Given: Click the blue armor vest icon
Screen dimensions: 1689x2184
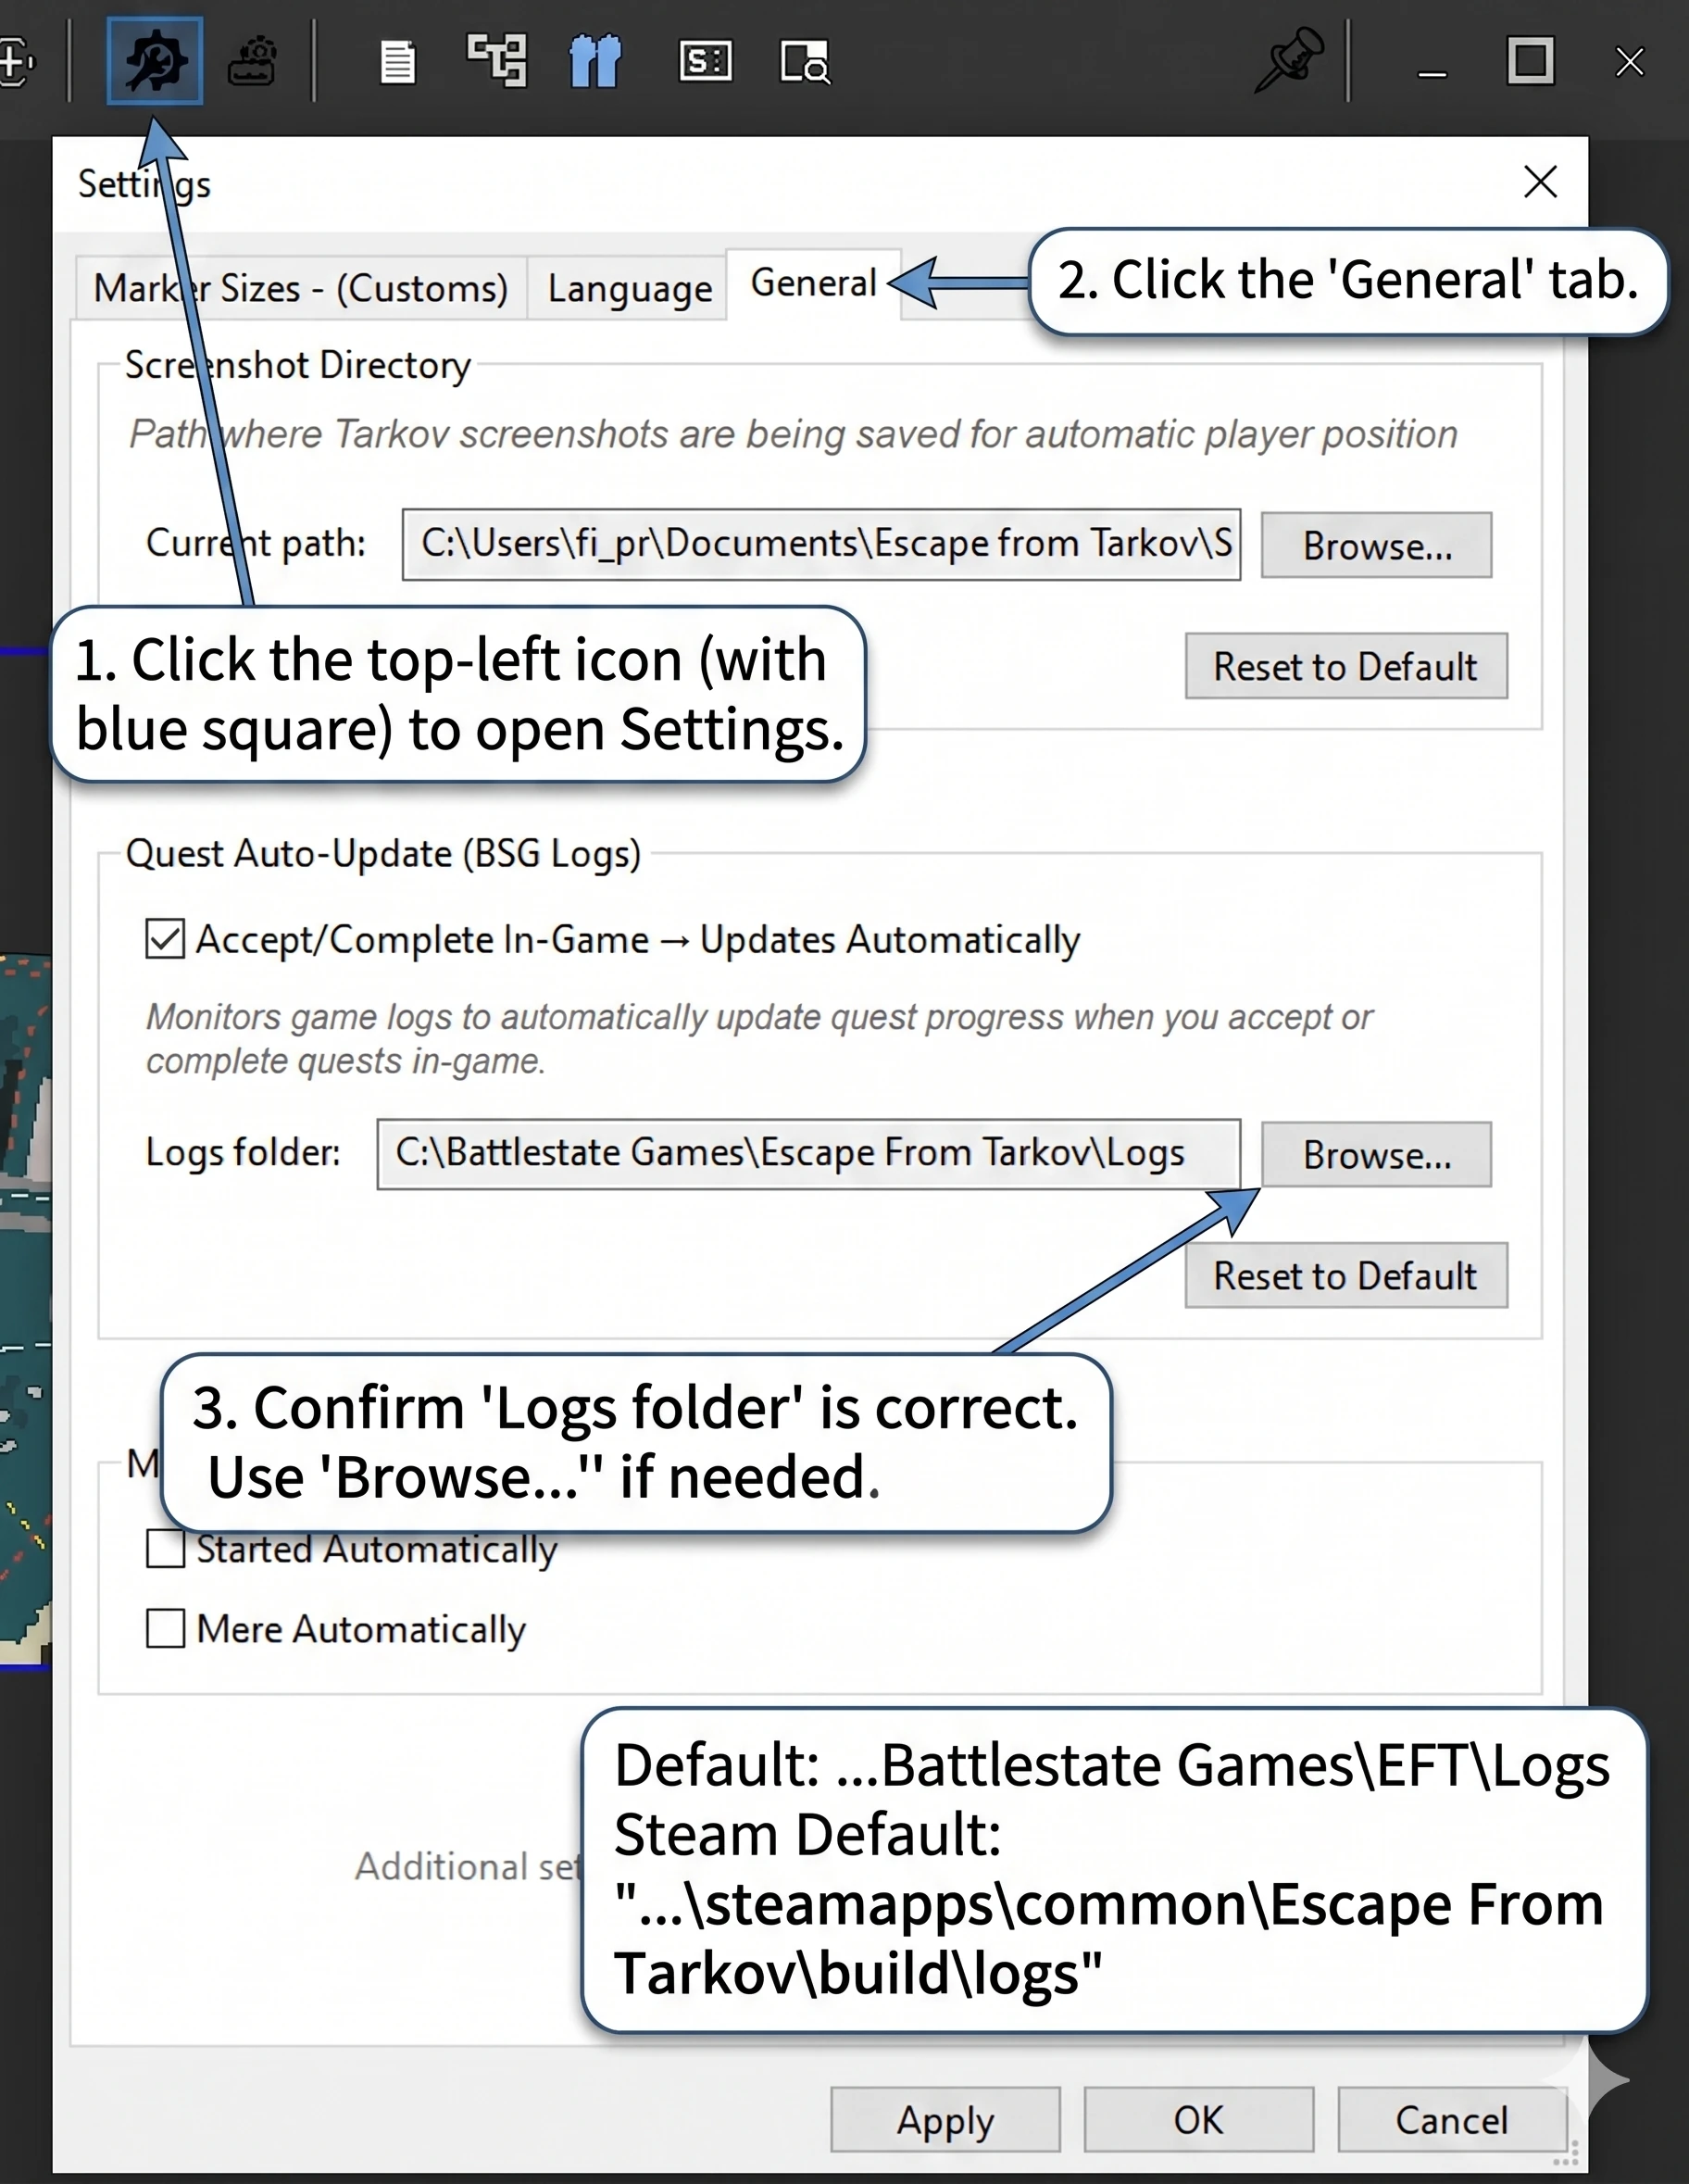Looking at the screenshot, I should tap(595, 61).
